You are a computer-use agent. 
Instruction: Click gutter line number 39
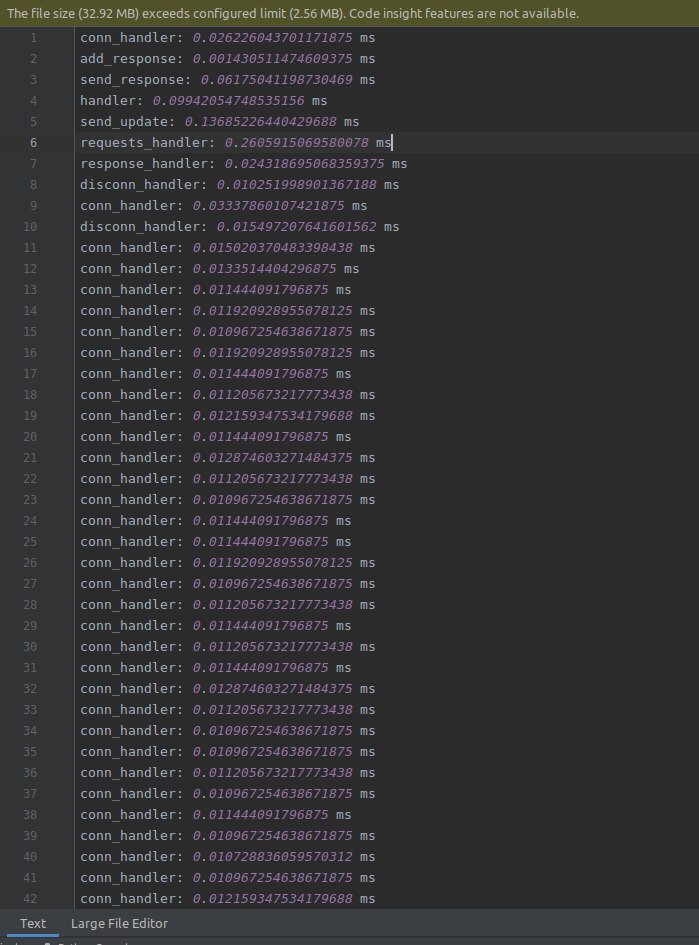[x=30, y=835]
